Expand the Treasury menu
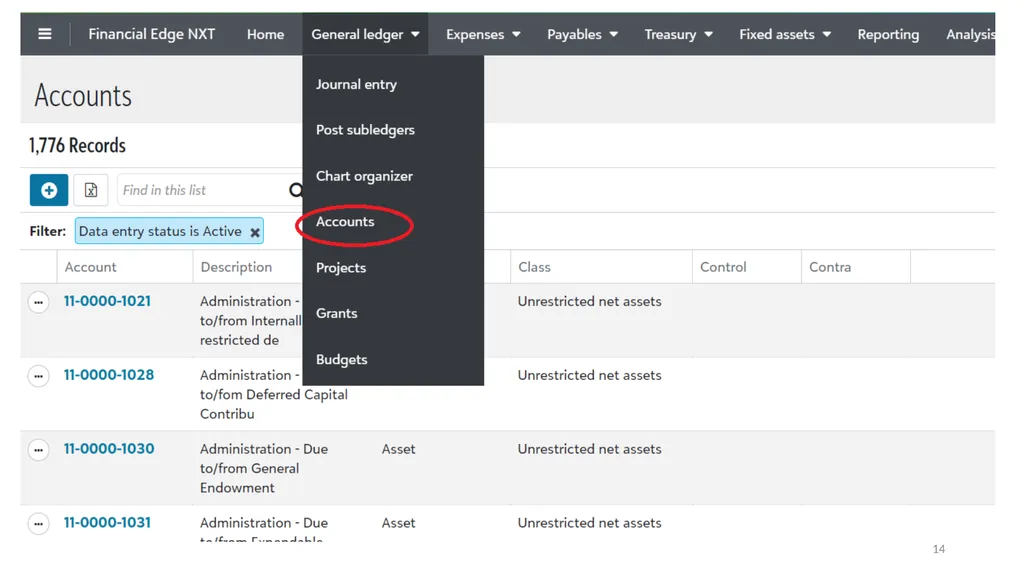Screen dimensions: 1024x575 679,34
